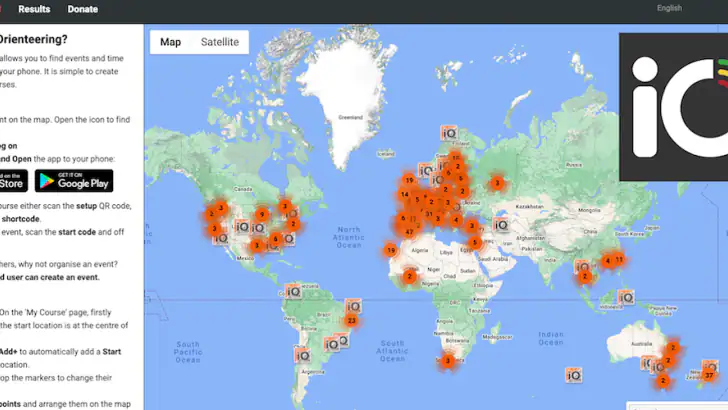Open the cluster 4 marker beside cluster 11
728x410 pixels.
tap(607, 261)
